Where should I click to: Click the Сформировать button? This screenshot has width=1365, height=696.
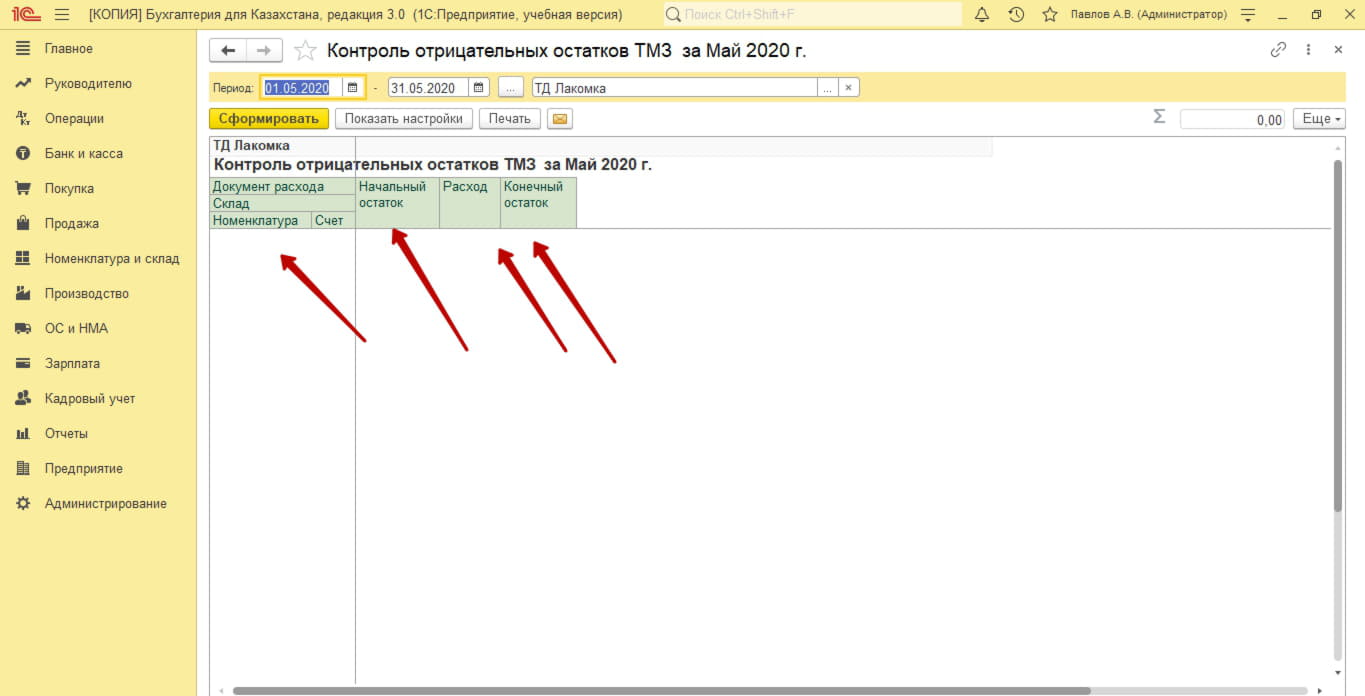coord(269,119)
